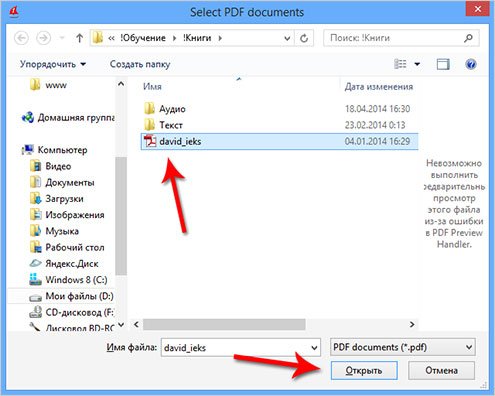Open Загрузки folder in sidebar
The image size is (495, 396).
tap(64, 199)
